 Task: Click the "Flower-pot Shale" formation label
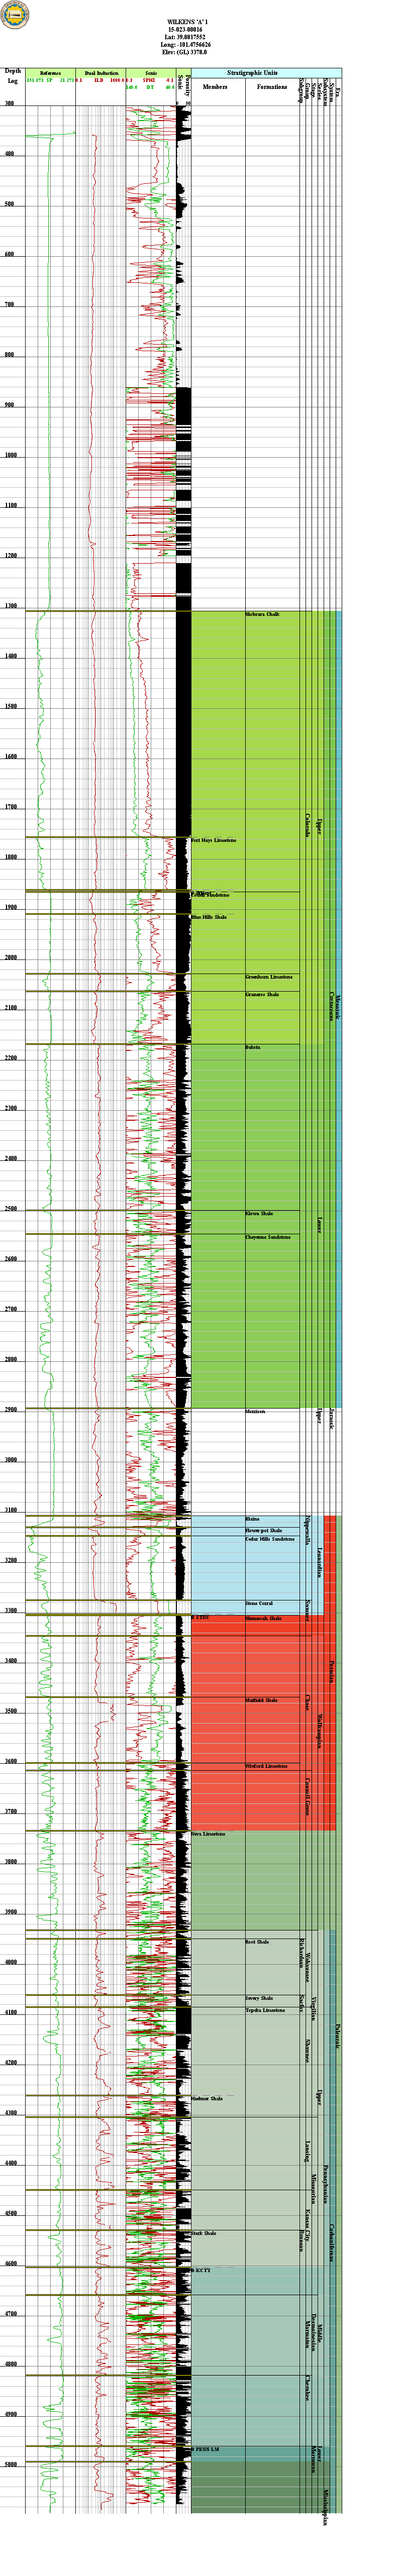click(264, 1531)
